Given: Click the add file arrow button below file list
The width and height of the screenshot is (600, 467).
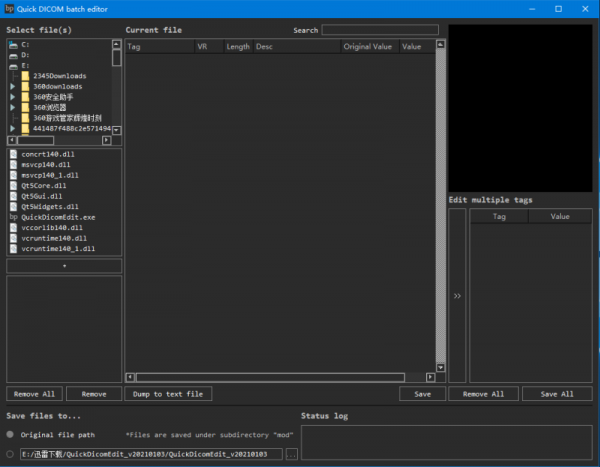Looking at the screenshot, I should pyautogui.click(x=64, y=266).
